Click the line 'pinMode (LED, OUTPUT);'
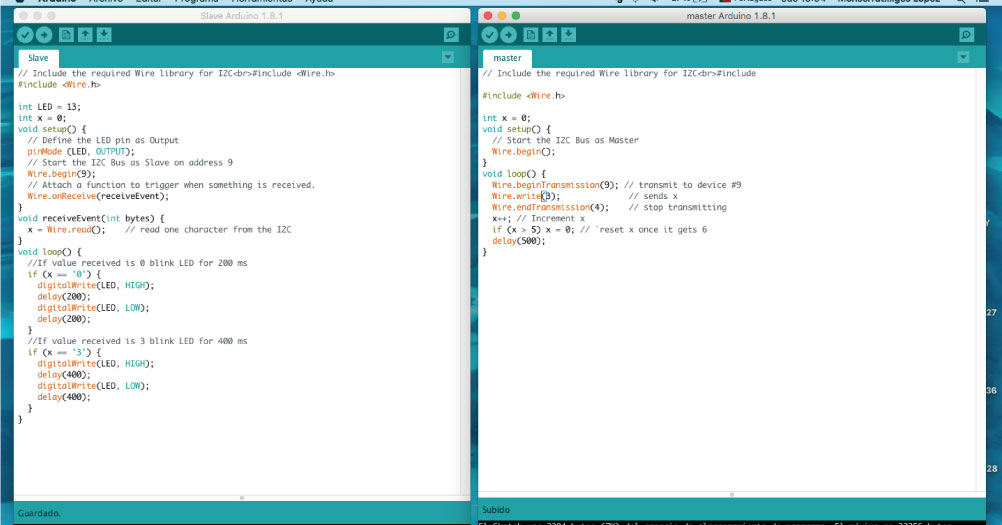The image size is (1002, 525). pos(81,151)
